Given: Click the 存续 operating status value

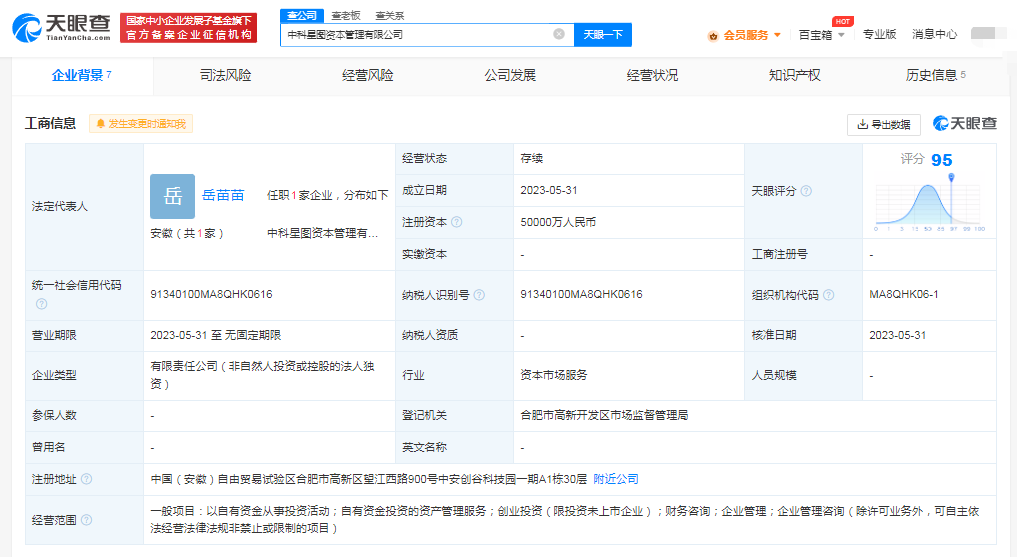Looking at the screenshot, I should pos(532,158).
